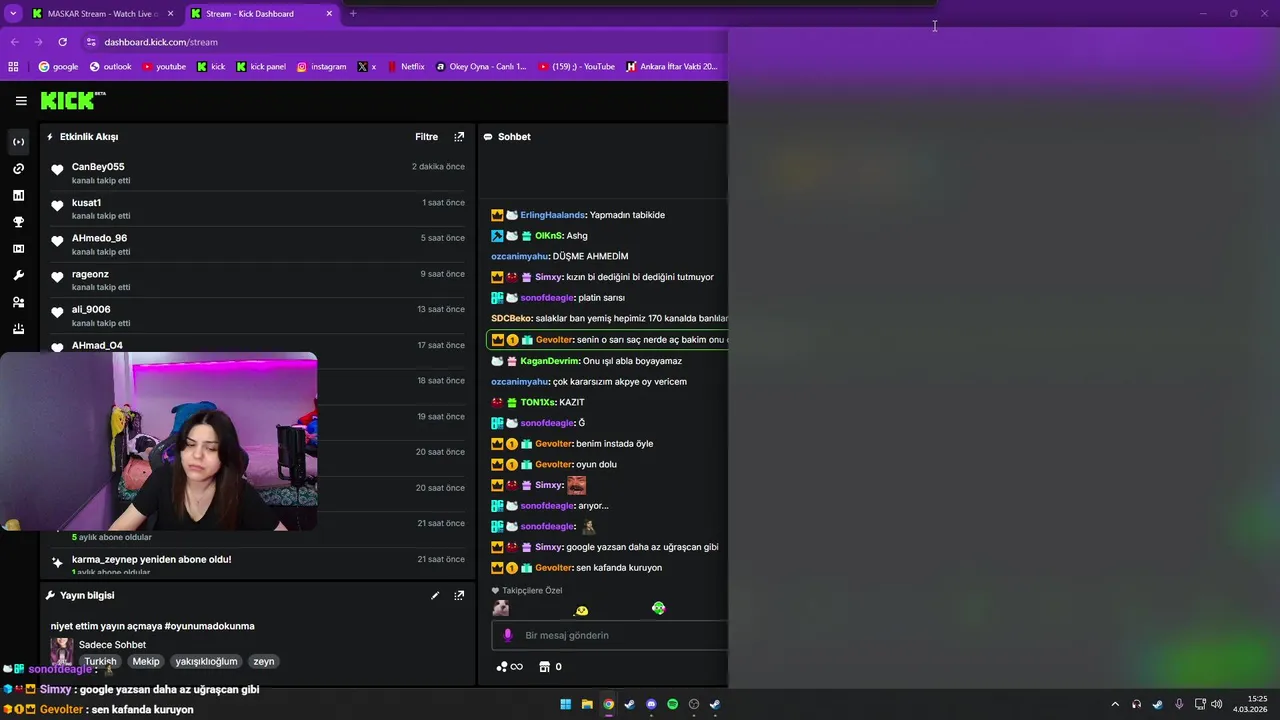
Task: Show hidden system tray icons
Action: click(1115, 704)
